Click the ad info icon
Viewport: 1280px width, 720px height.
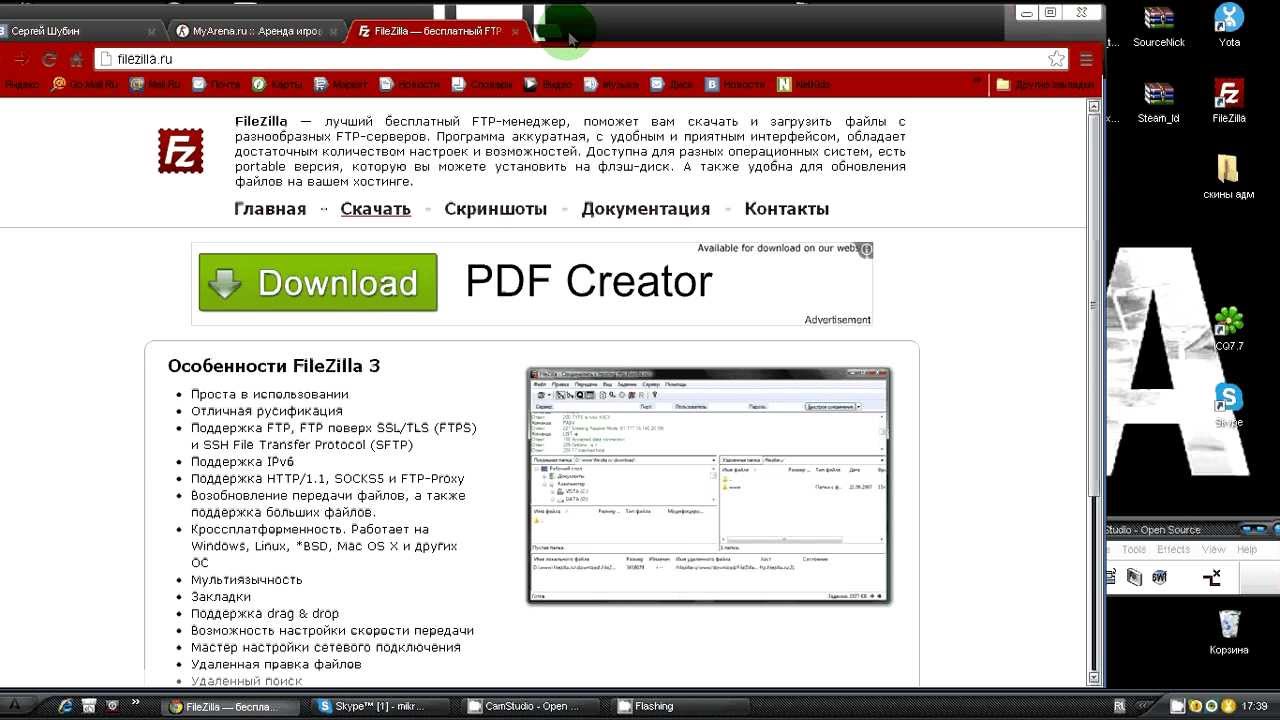866,249
